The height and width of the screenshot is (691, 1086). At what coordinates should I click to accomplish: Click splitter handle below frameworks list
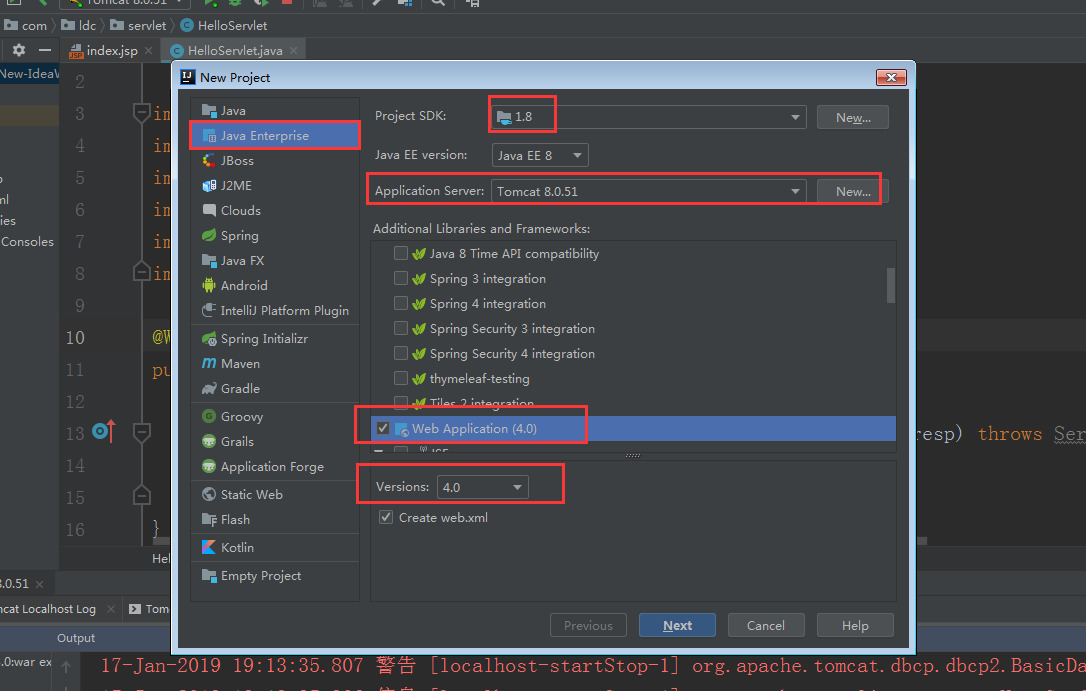point(633,456)
